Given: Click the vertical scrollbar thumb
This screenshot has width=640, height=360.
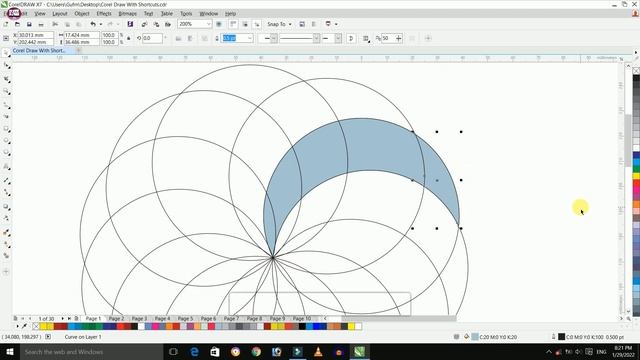Looking at the screenshot, I should click(628, 139).
